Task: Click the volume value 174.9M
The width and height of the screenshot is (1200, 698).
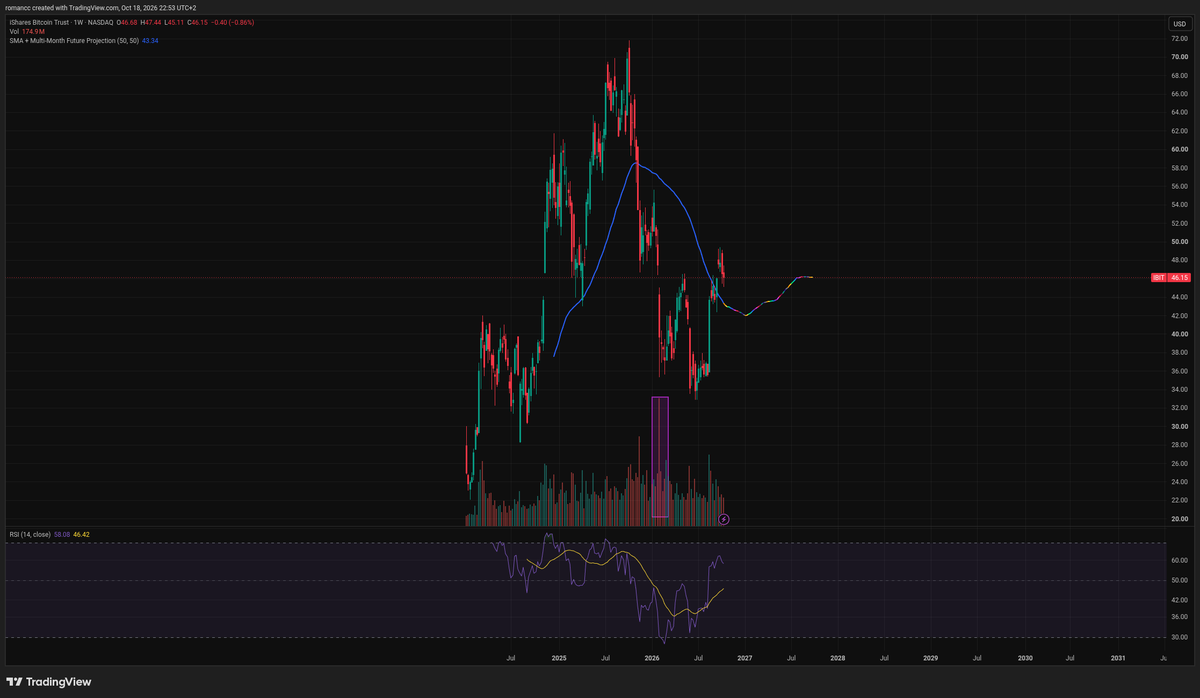Action: point(33,31)
